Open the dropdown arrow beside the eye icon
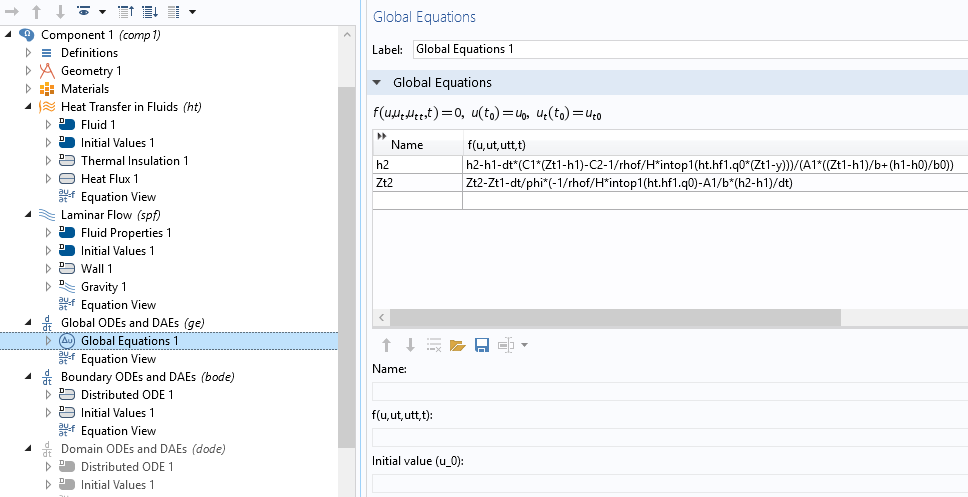Image resolution: width=968 pixels, height=497 pixels. 100,11
